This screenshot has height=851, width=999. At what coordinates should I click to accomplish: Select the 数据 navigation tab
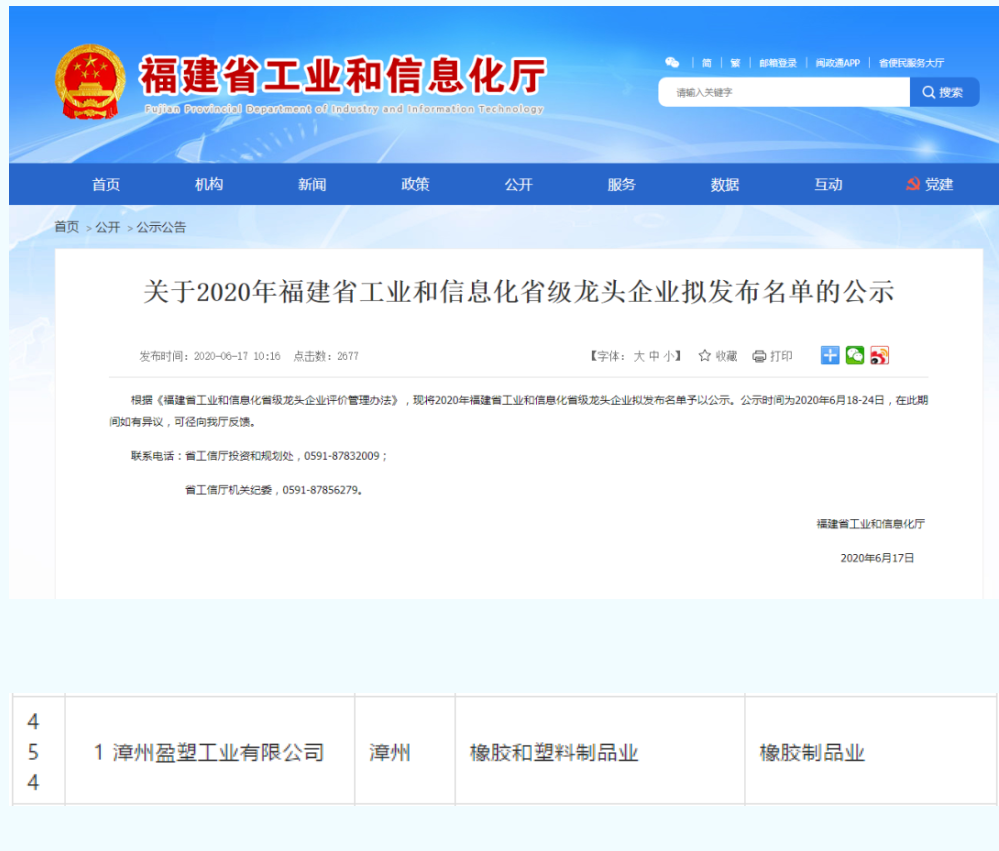[725, 184]
